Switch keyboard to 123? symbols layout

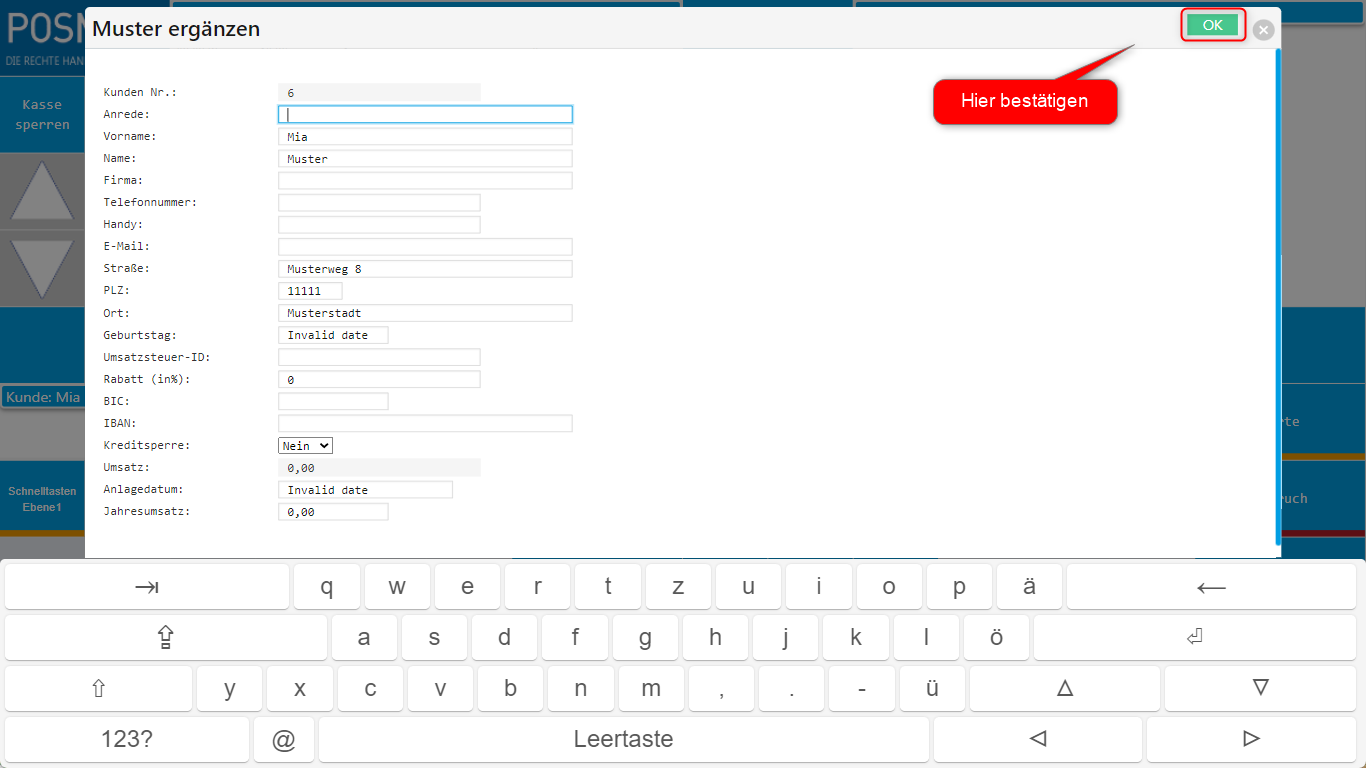tap(127, 740)
